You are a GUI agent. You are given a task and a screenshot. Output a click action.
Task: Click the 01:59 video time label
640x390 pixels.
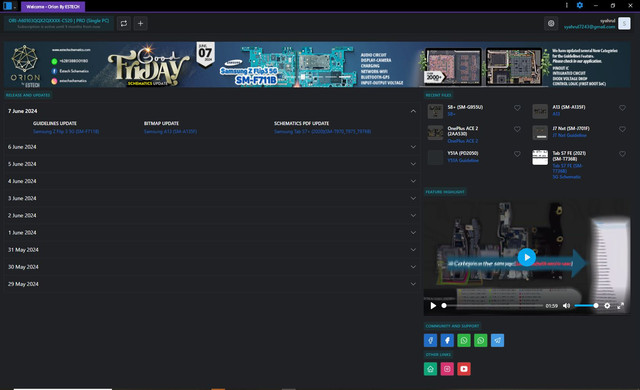pos(551,306)
